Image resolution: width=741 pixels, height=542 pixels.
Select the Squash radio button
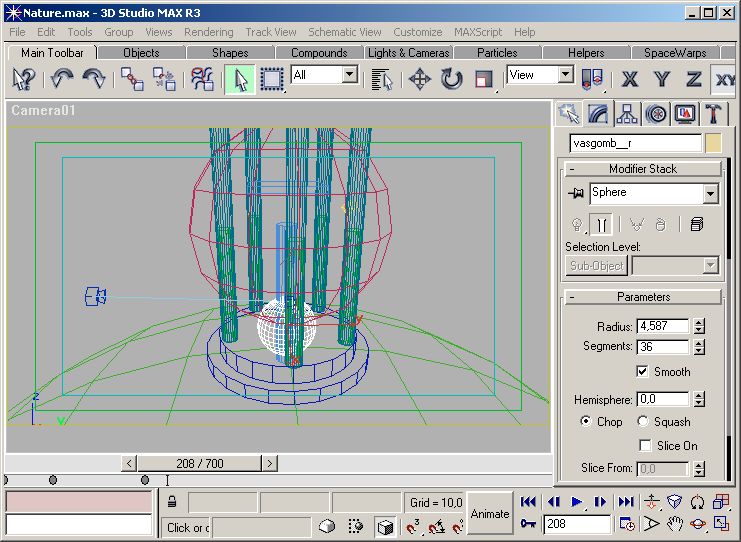642,422
